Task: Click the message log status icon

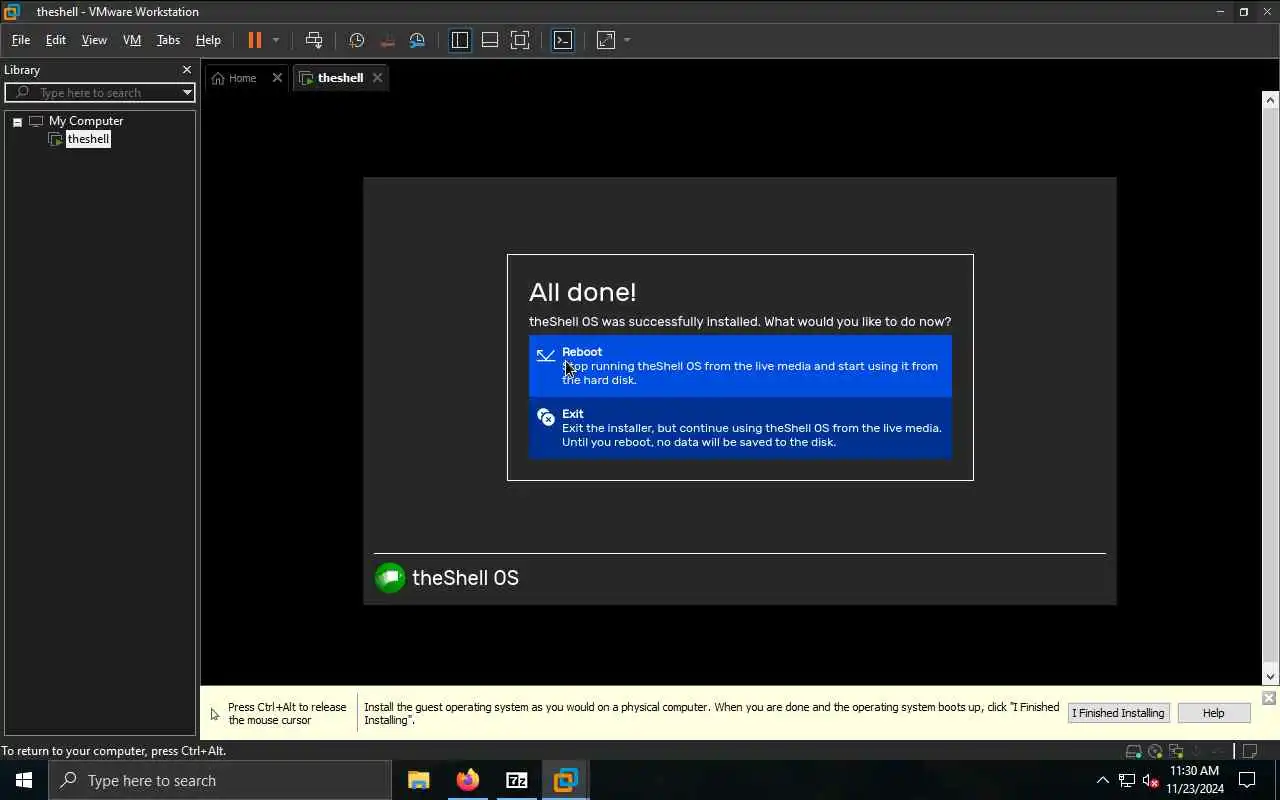Action: click(x=1248, y=751)
